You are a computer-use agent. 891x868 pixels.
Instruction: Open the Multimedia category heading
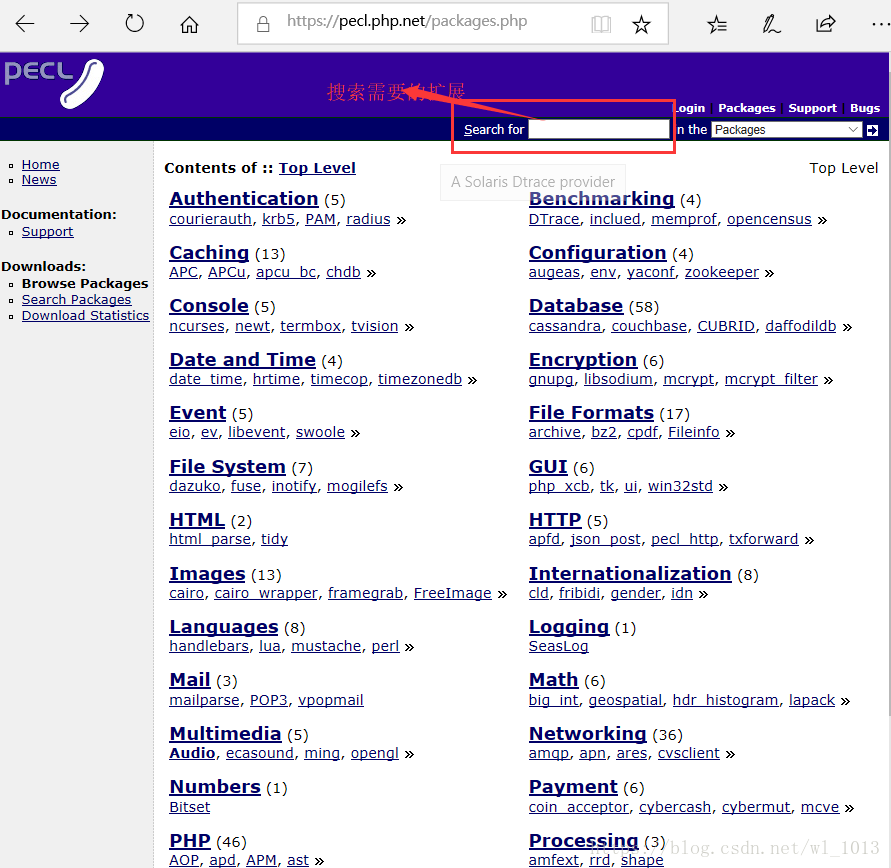pos(225,733)
